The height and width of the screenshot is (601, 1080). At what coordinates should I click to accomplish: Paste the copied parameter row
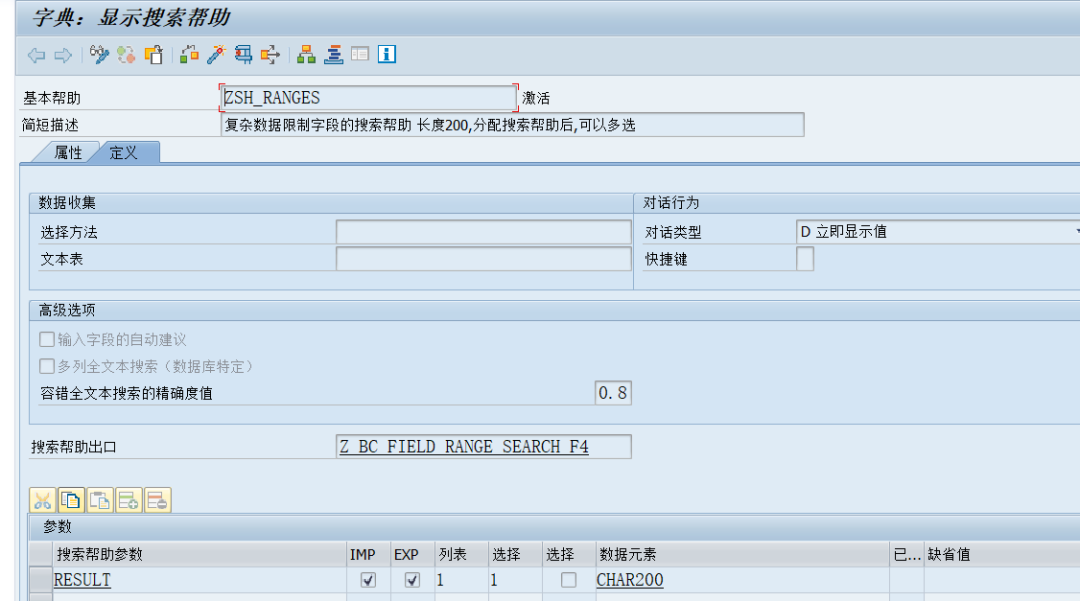point(98,500)
